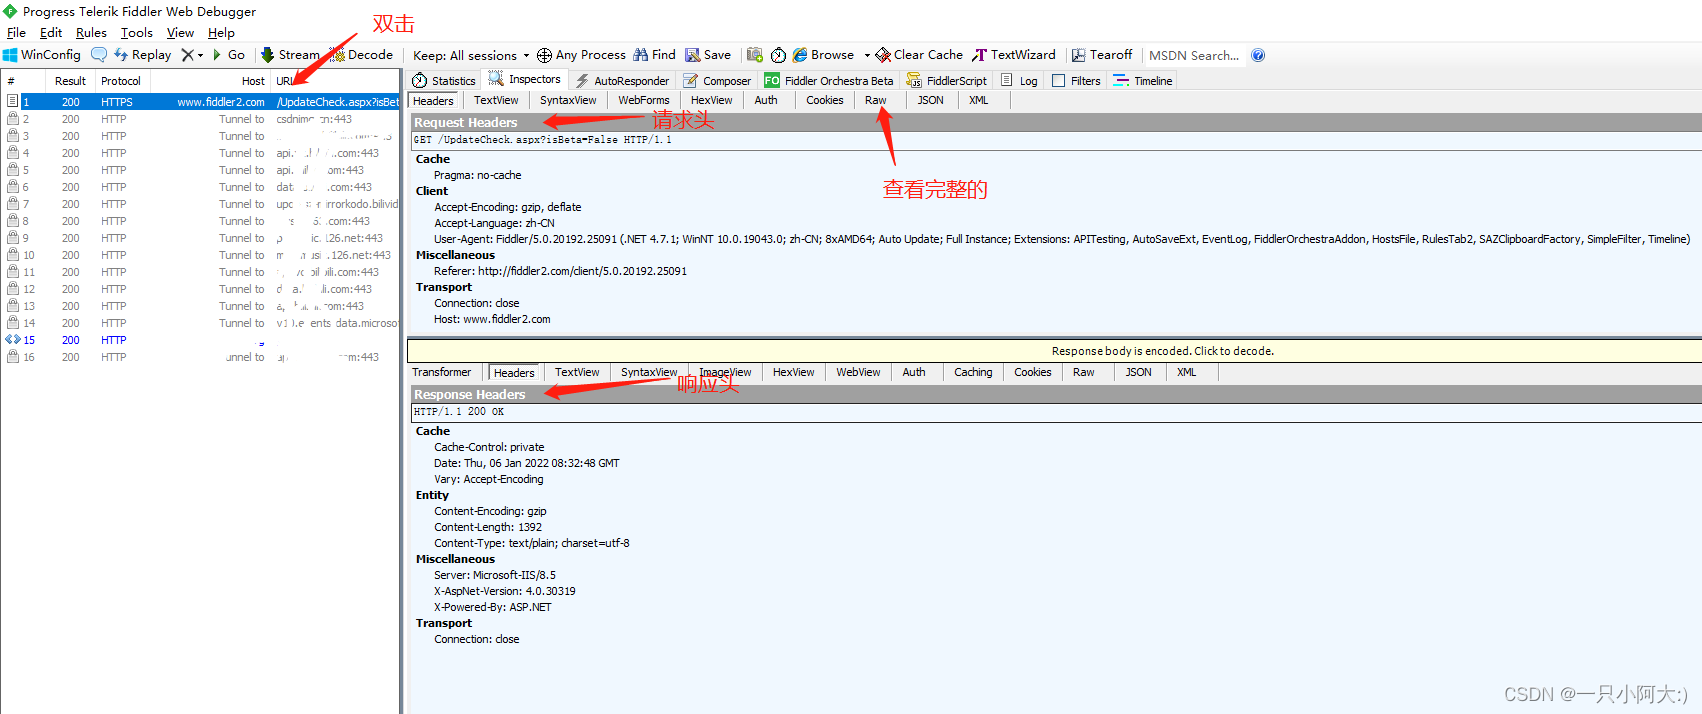1702x714 pixels.
Task: Open Find sessions binoculars tool
Action: [654, 55]
